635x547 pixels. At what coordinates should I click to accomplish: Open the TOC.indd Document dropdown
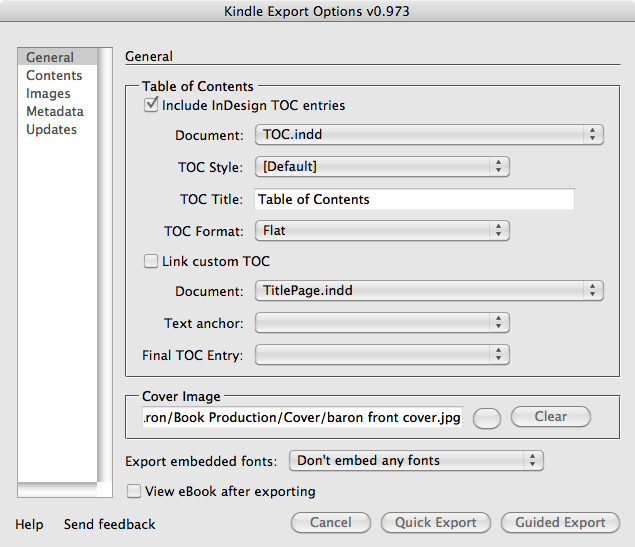429,135
